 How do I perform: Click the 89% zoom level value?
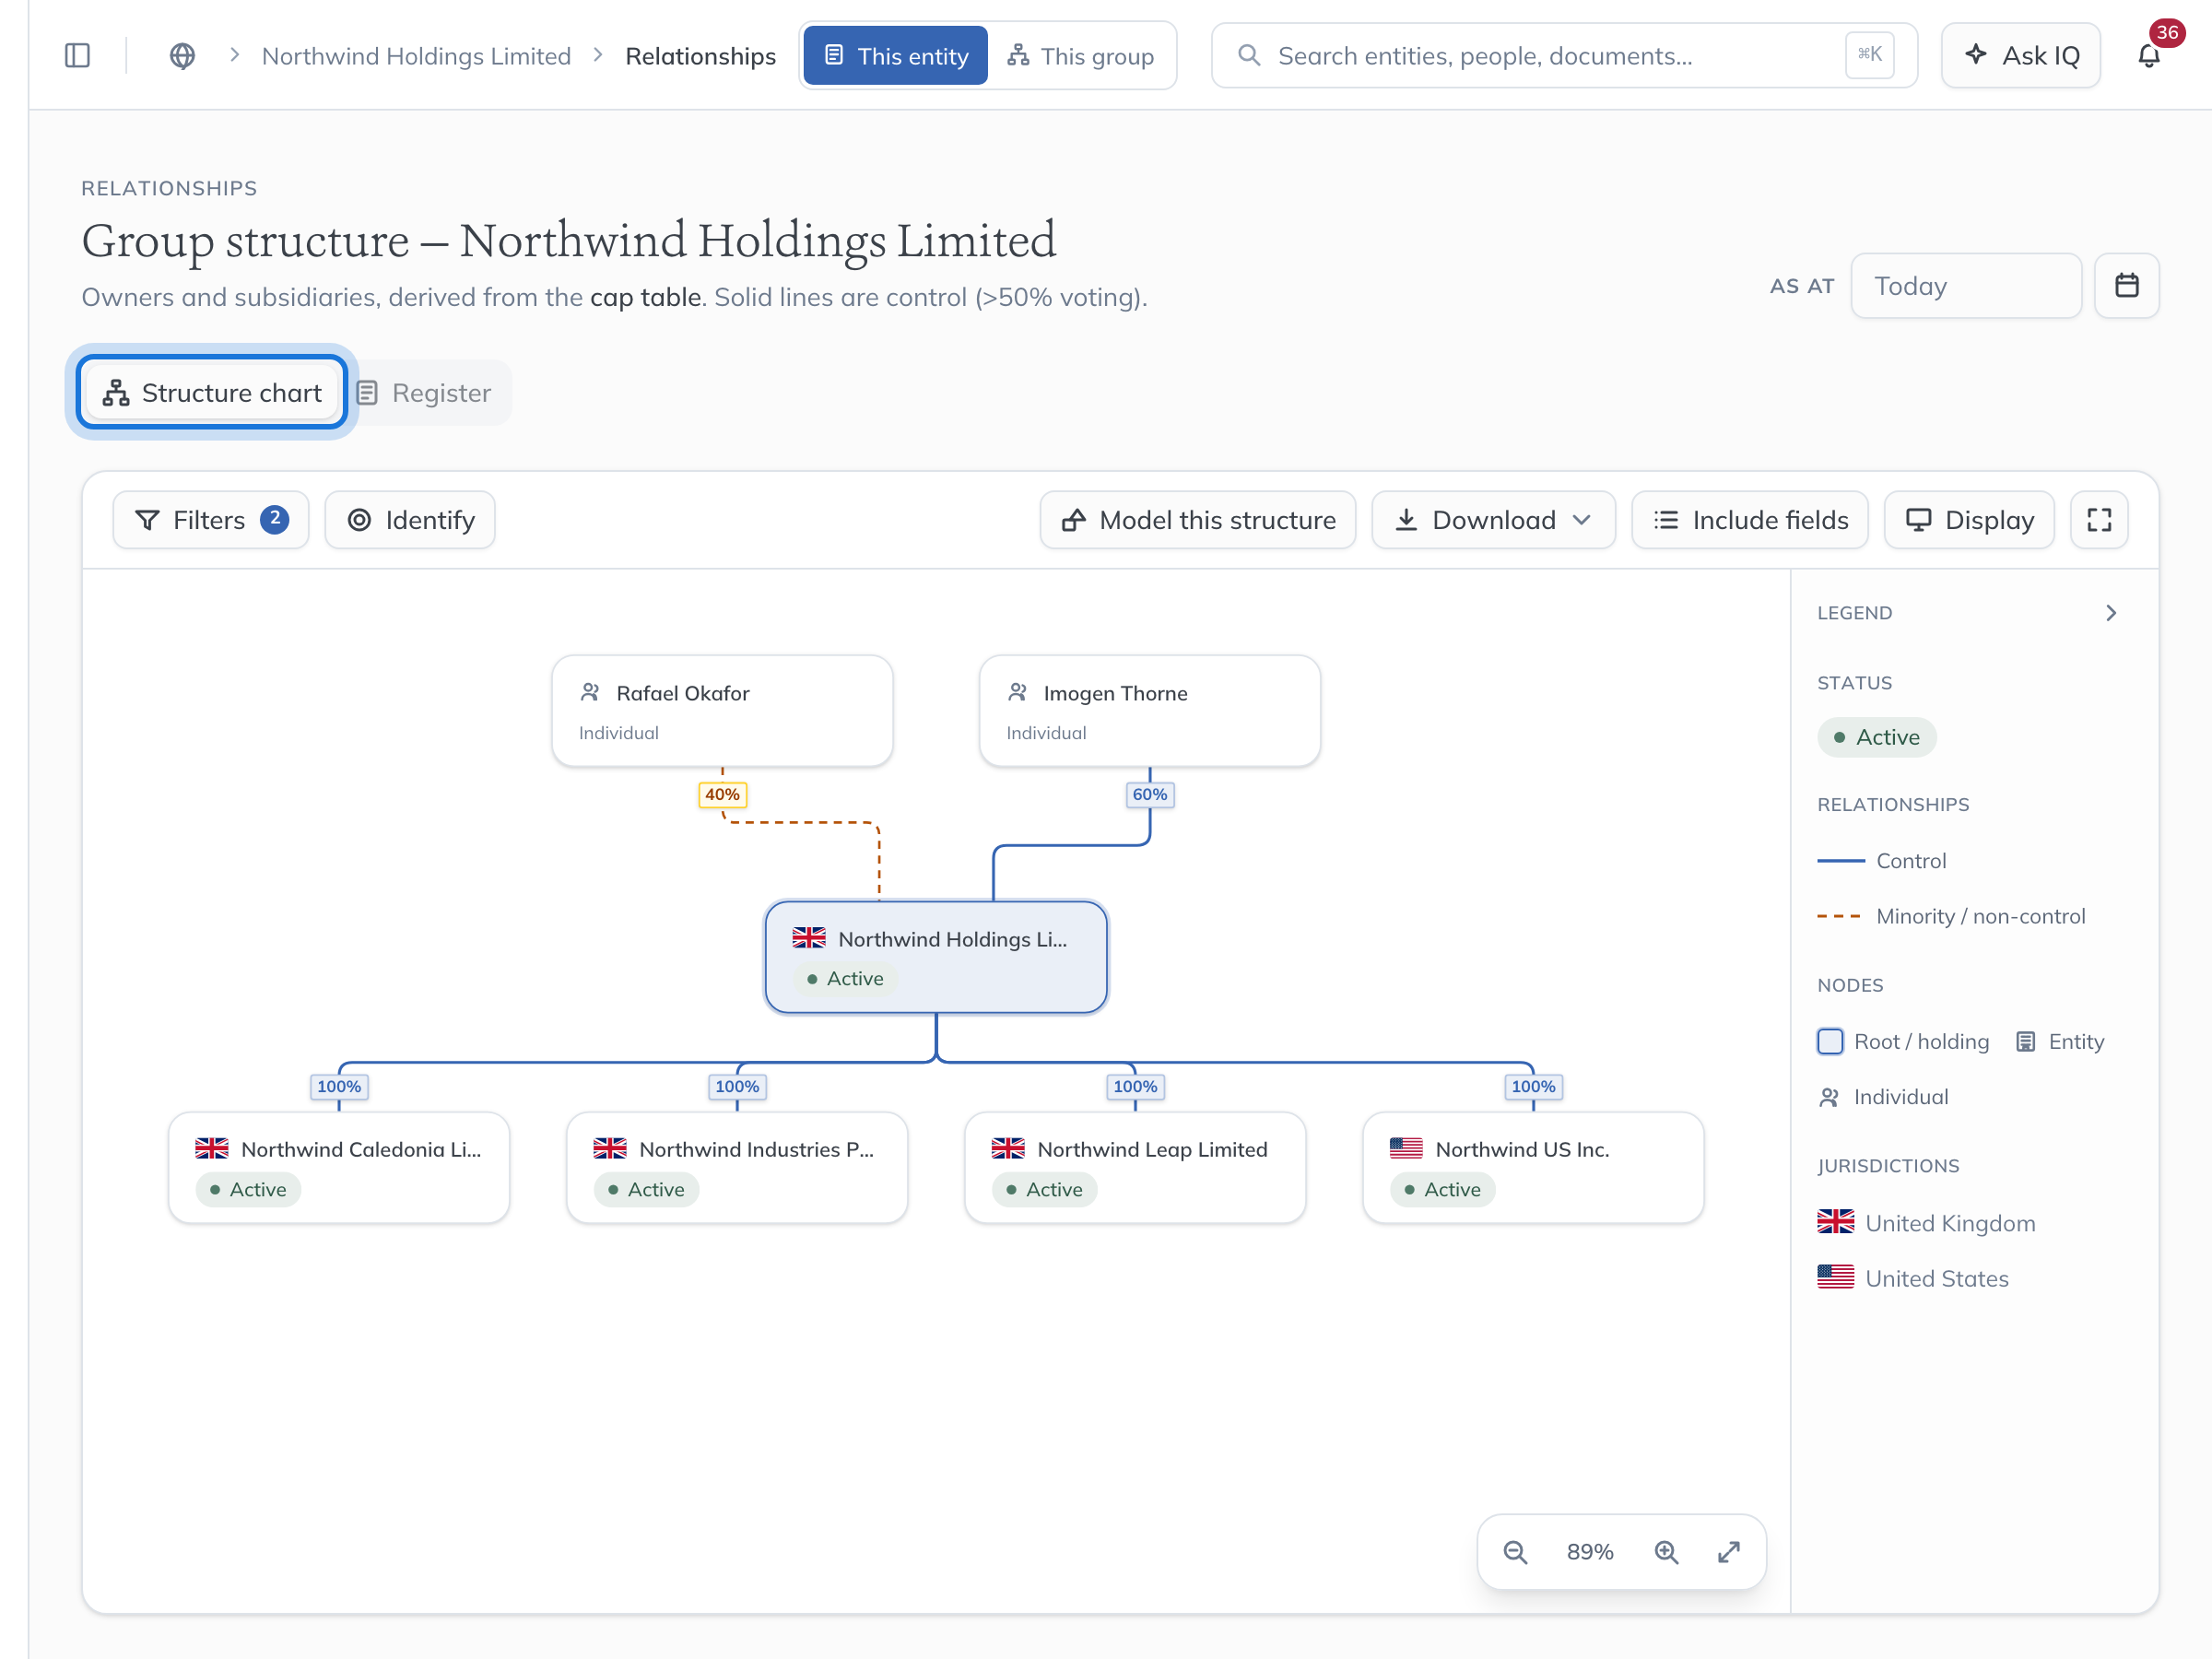tap(1590, 1551)
